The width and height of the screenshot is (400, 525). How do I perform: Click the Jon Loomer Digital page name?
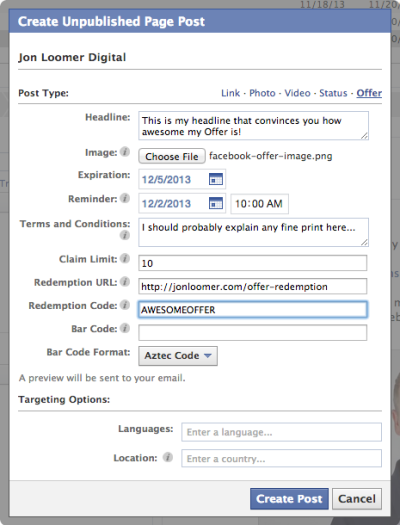pyautogui.click(x=72, y=58)
